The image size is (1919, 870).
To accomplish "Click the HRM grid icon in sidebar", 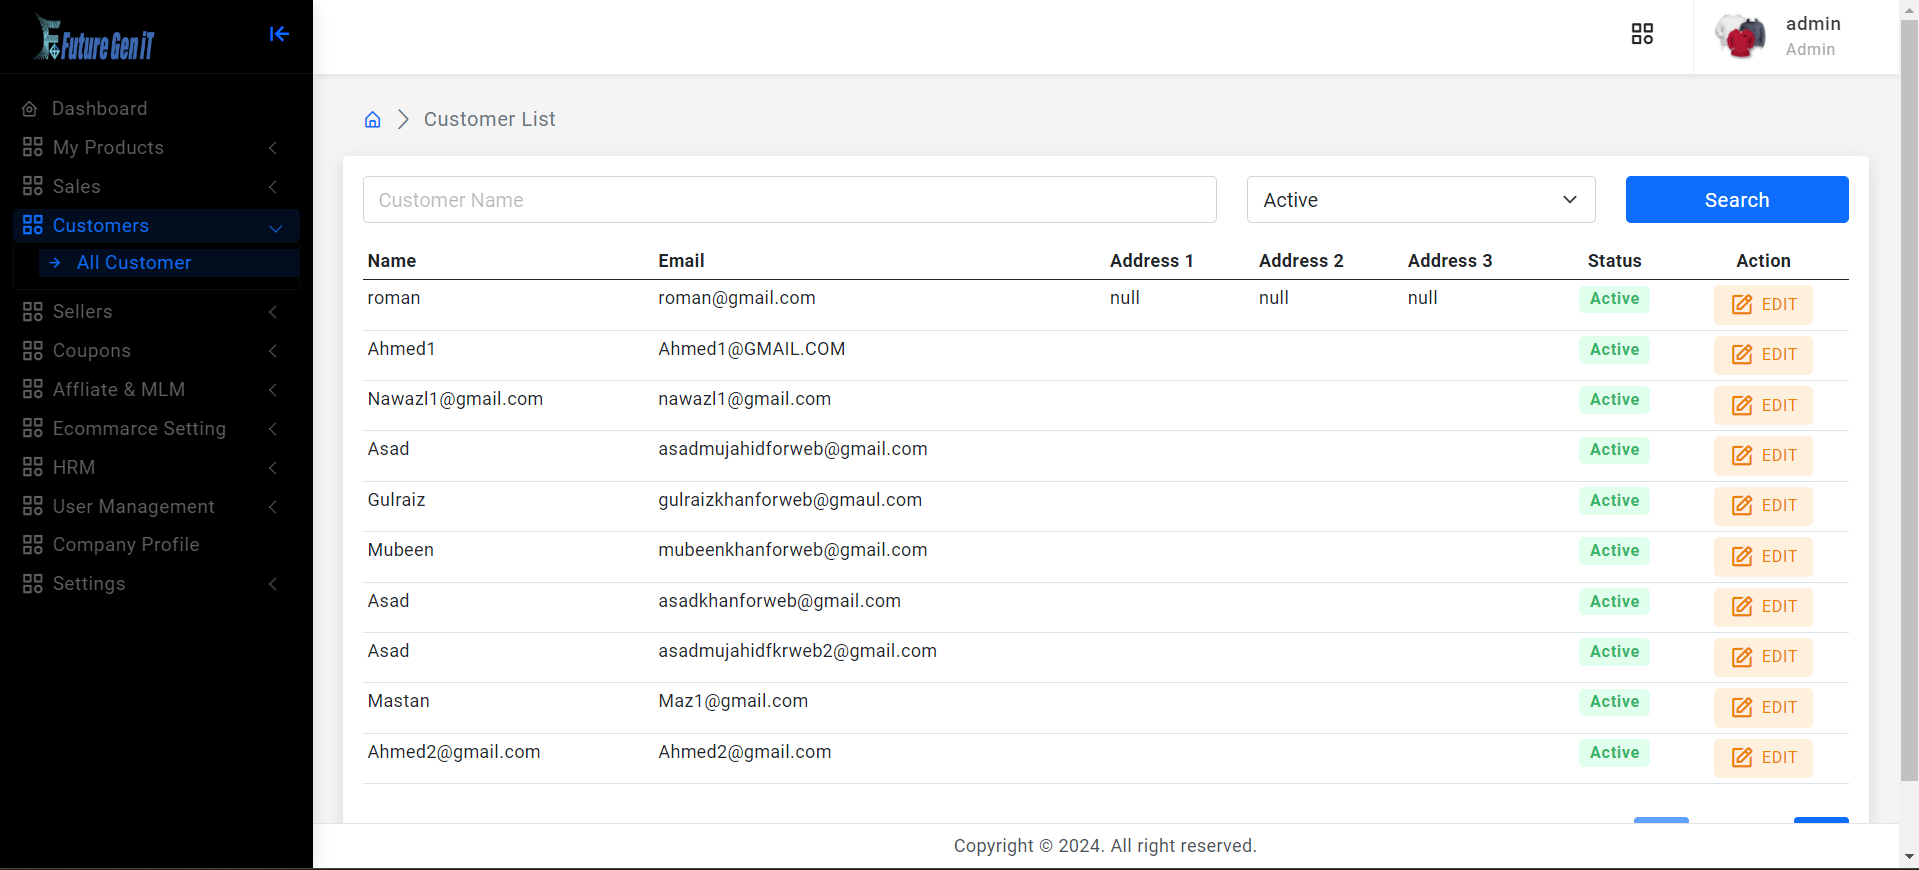I will [33, 467].
